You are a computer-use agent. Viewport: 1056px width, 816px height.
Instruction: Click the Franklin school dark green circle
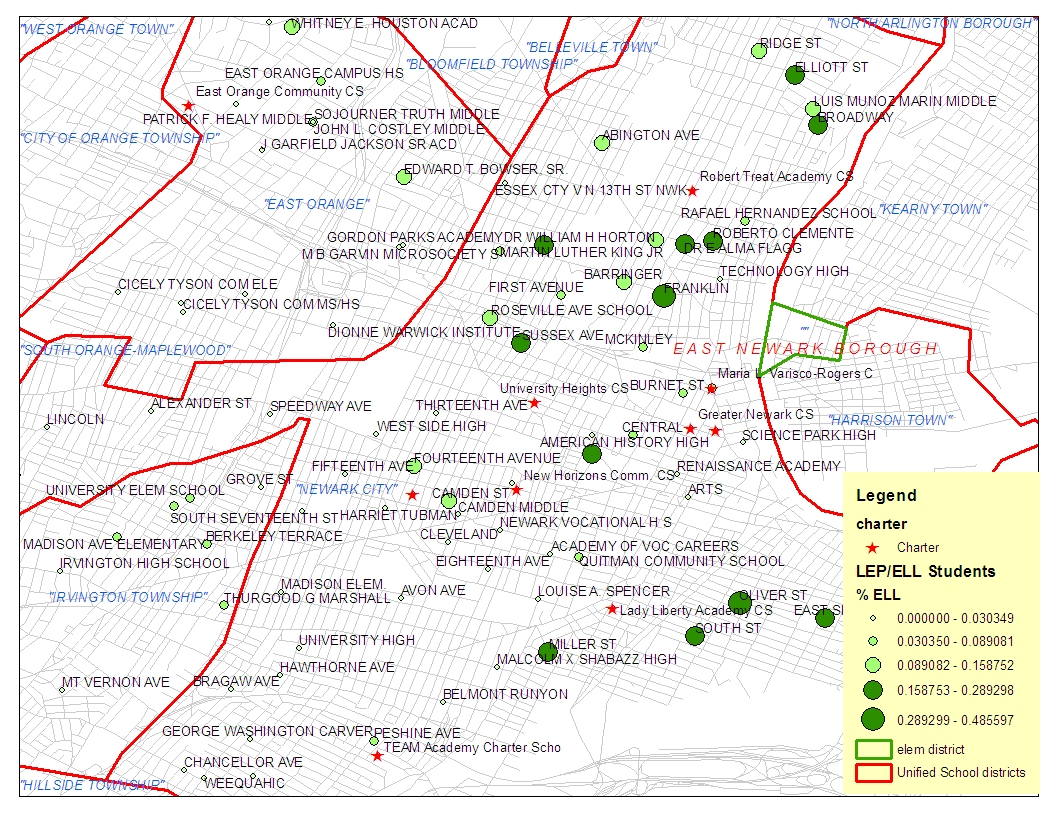pyautogui.click(x=664, y=296)
